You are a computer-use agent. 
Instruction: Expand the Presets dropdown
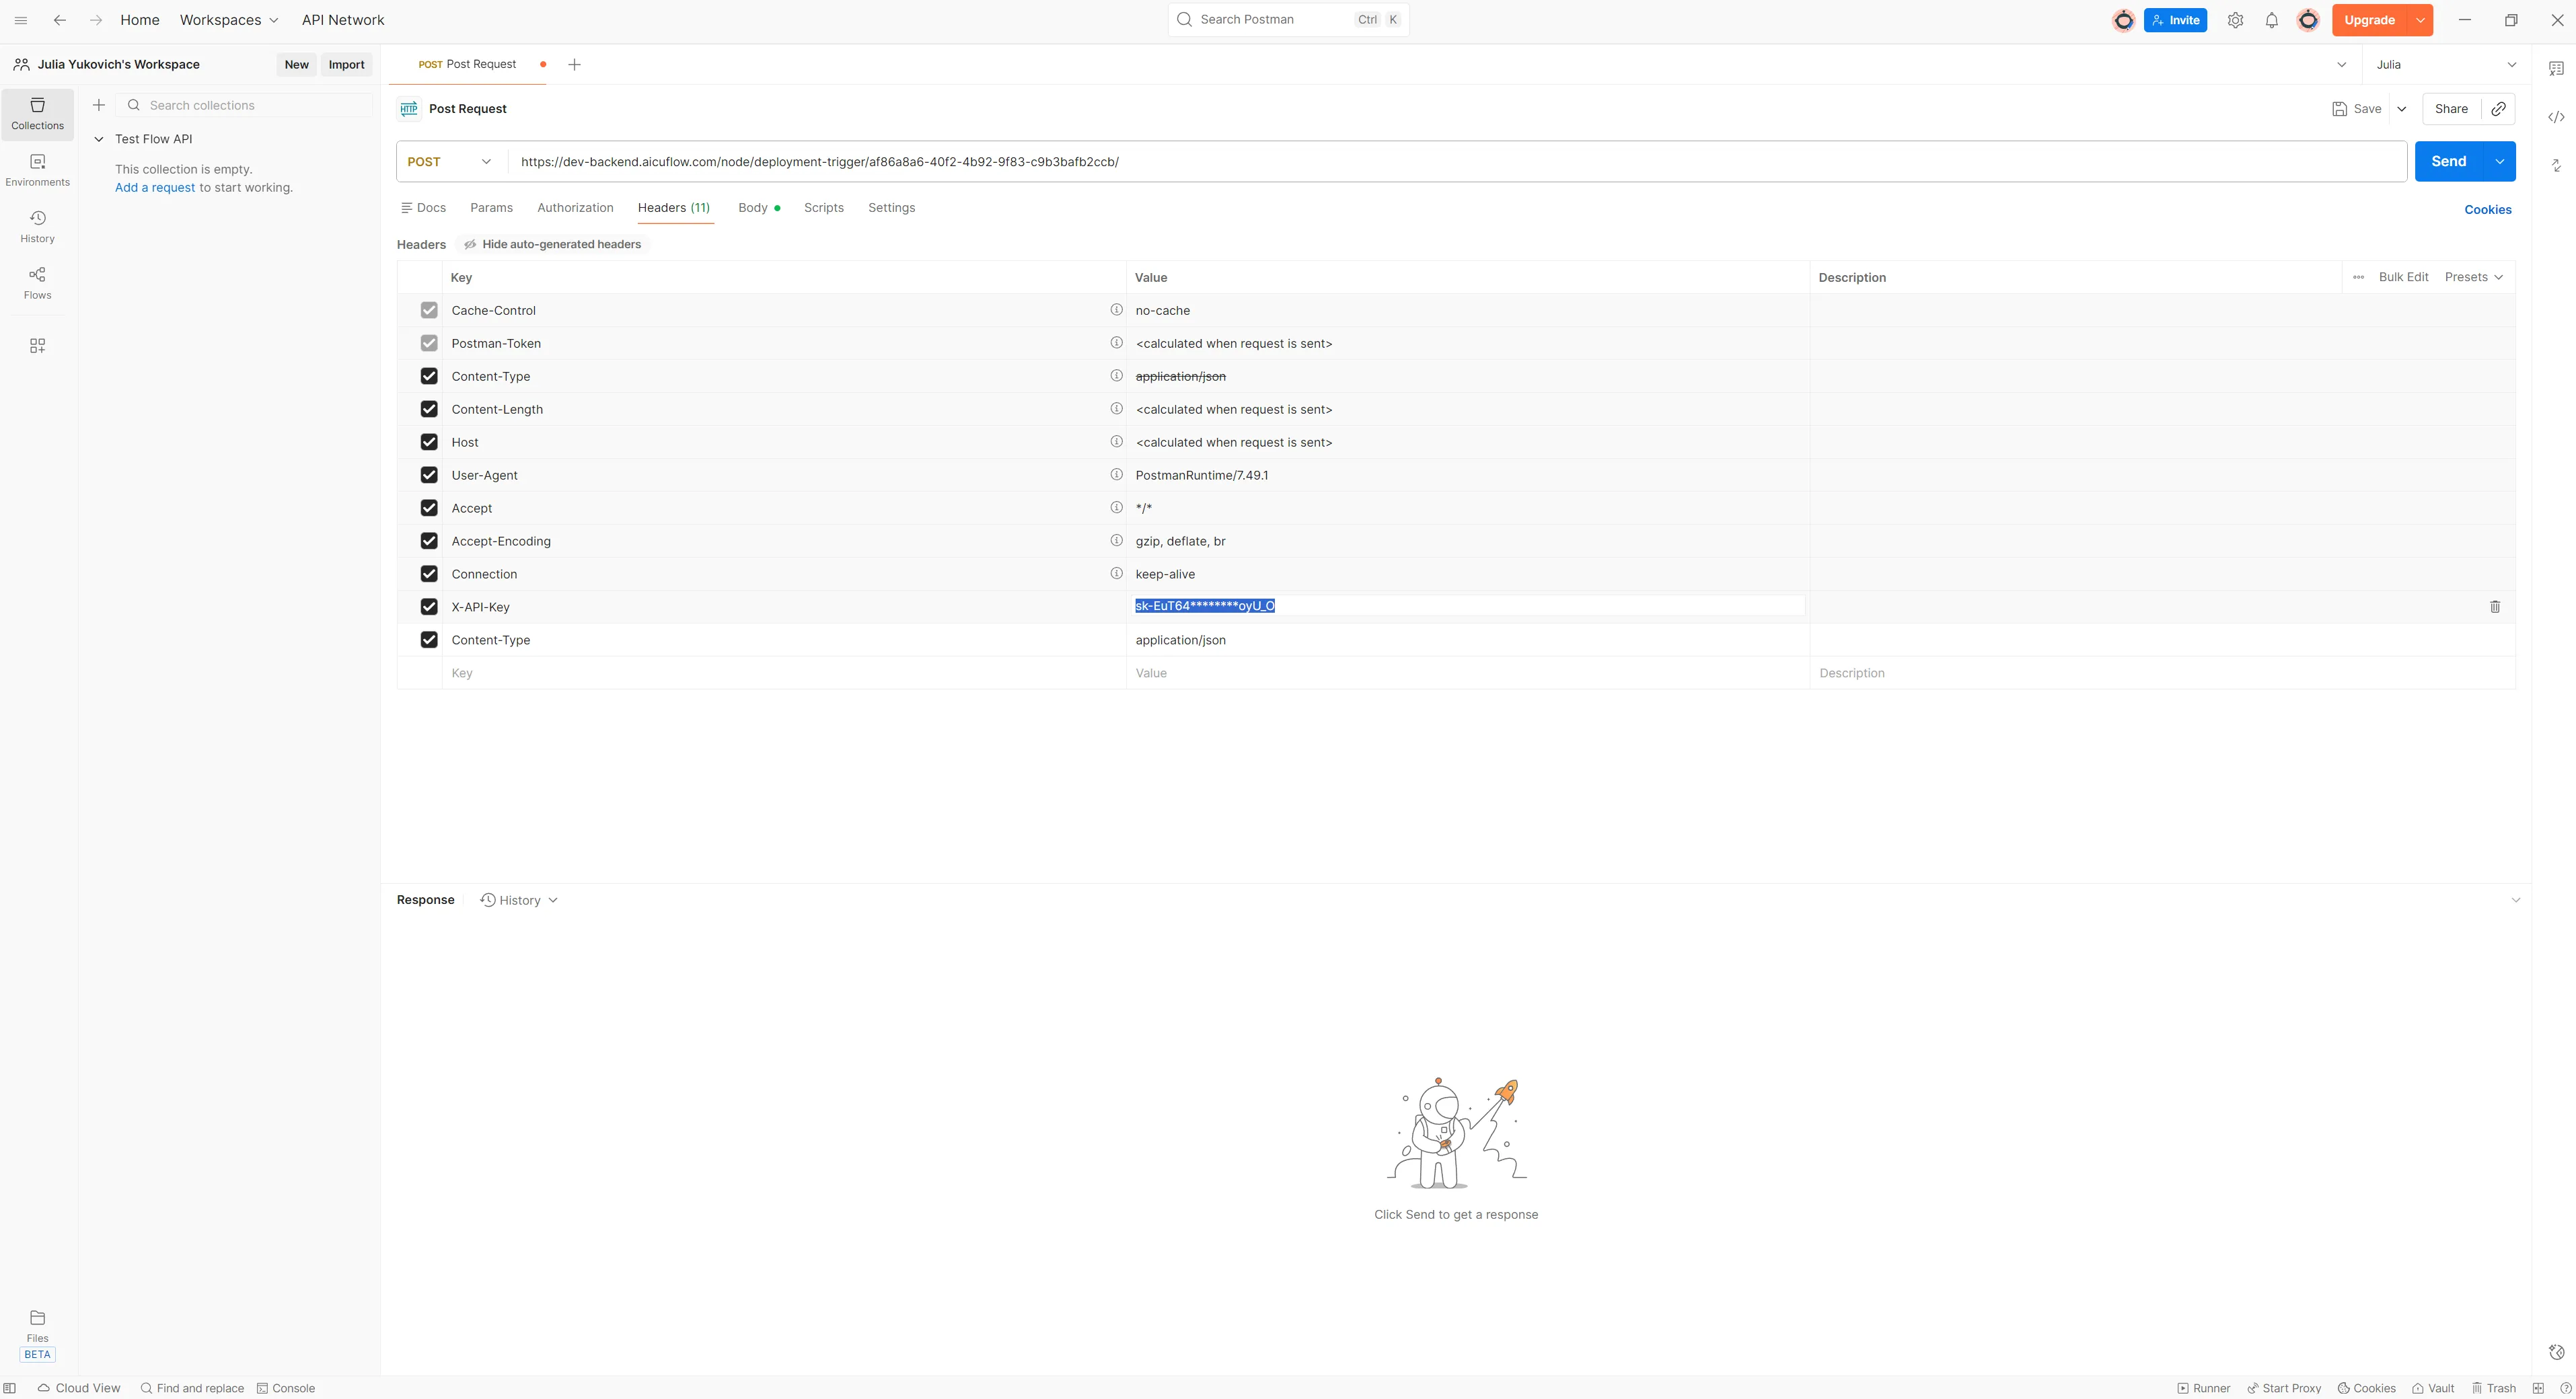(2473, 277)
